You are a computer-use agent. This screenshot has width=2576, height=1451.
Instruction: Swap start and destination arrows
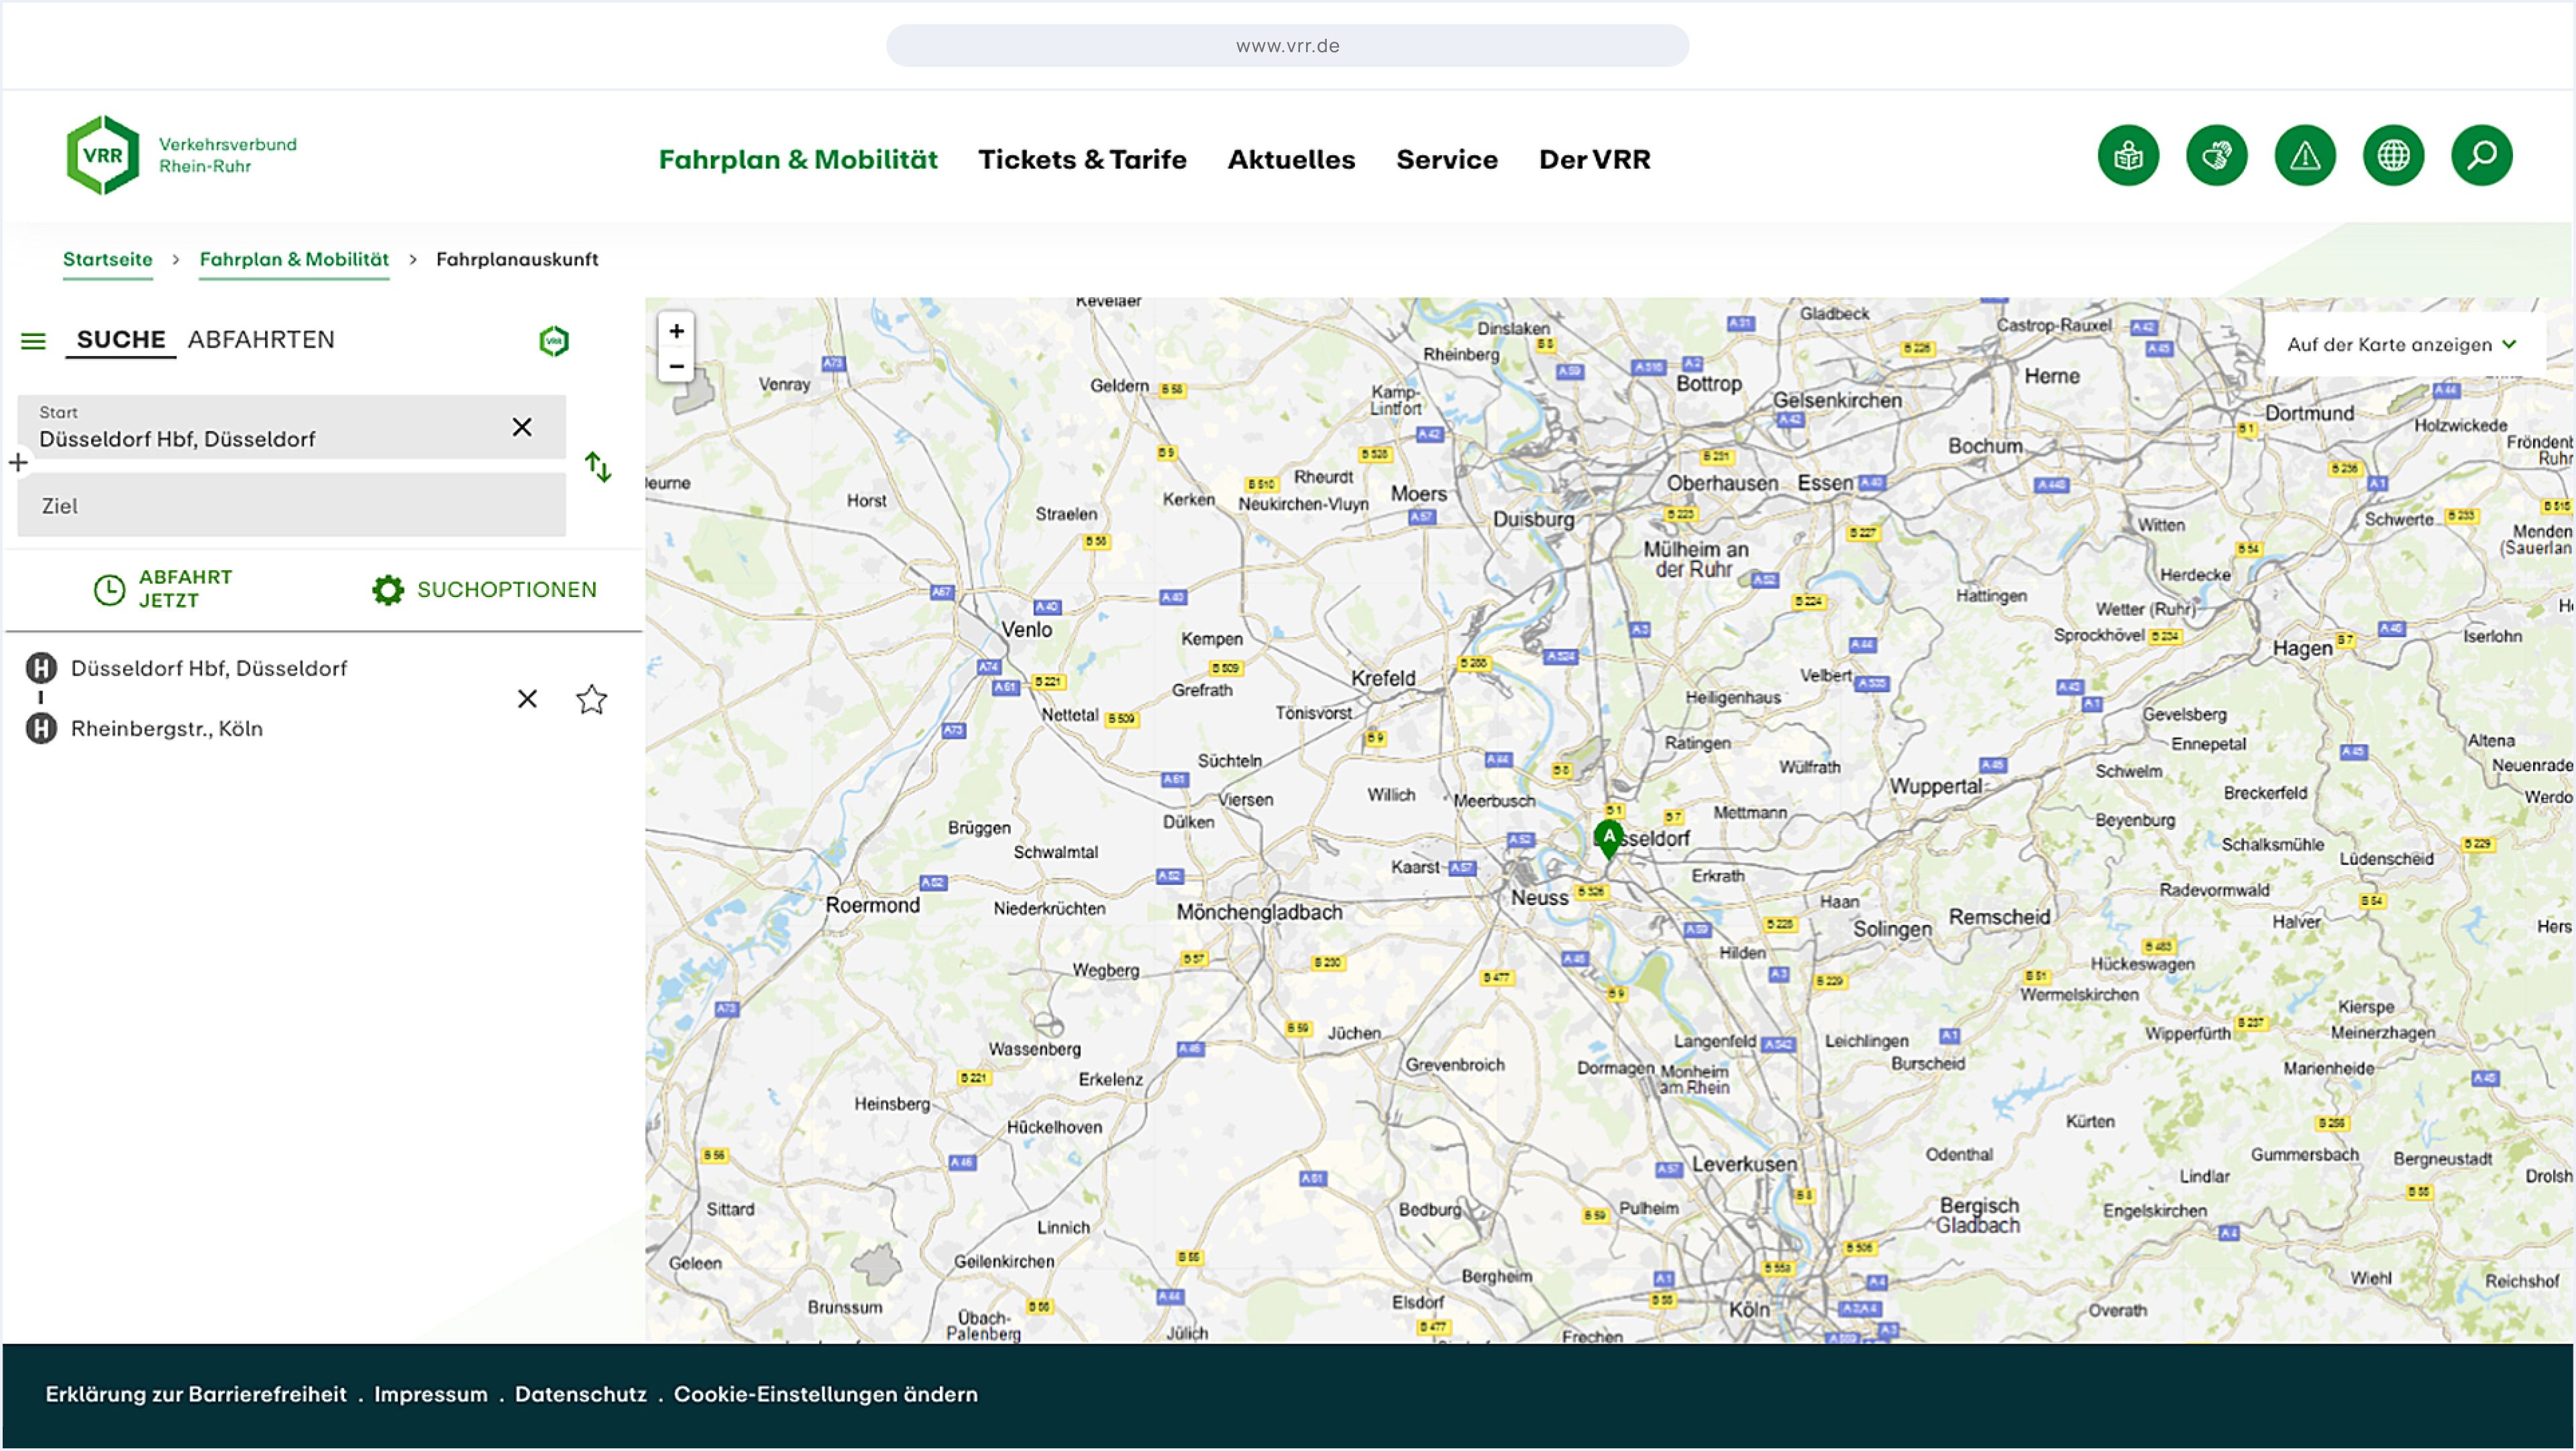598,467
